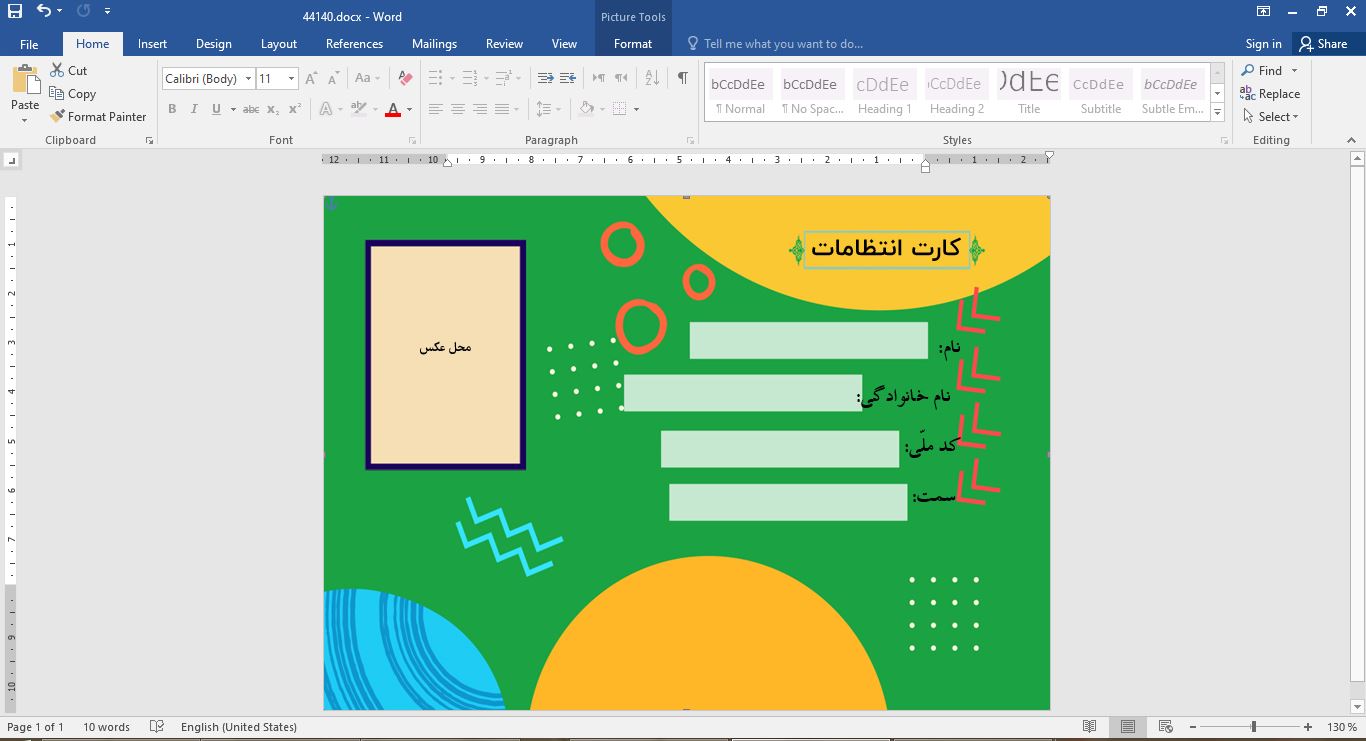Click the Find button
The image size is (1366, 741).
click(1262, 70)
